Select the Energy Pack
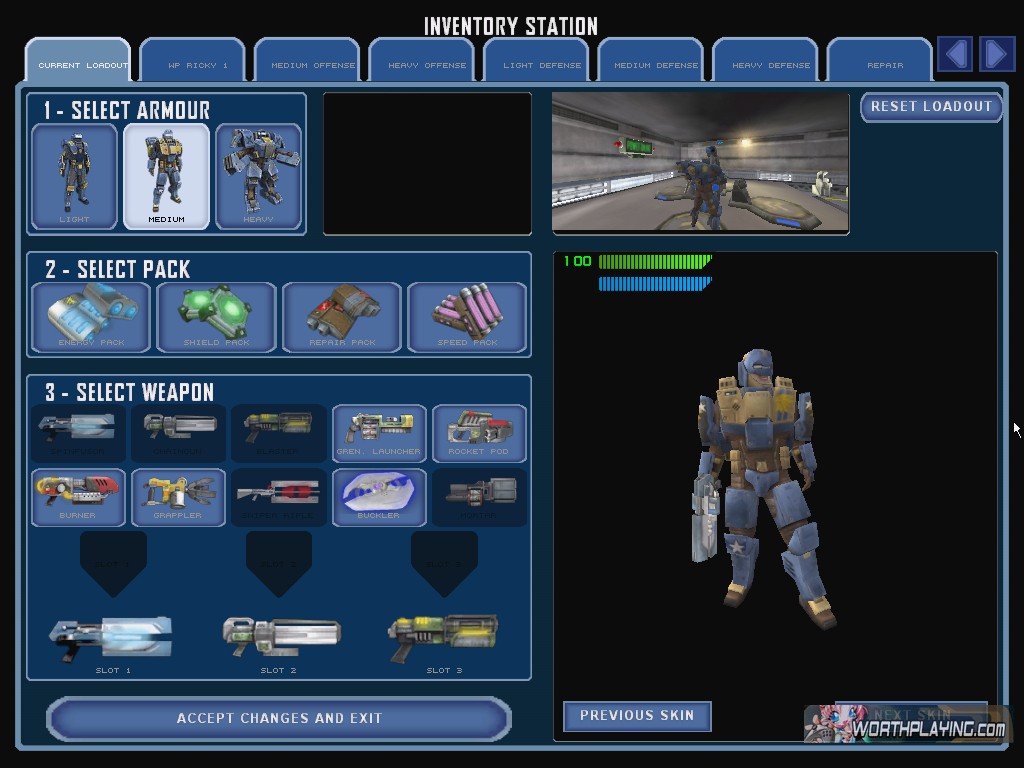 click(91, 317)
